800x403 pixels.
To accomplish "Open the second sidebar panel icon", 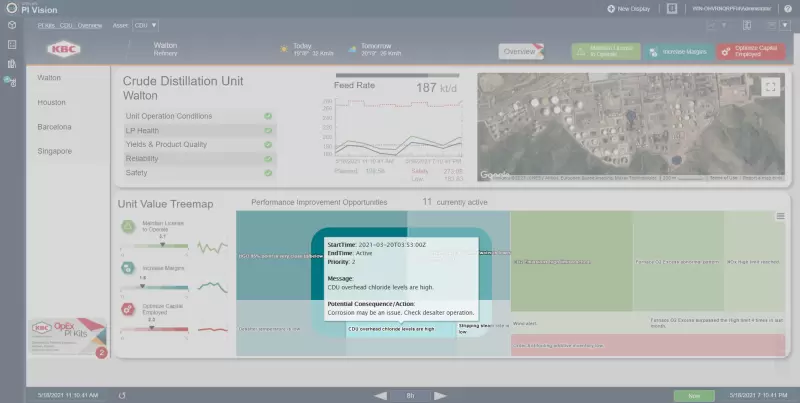I will click(x=12, y=45).
